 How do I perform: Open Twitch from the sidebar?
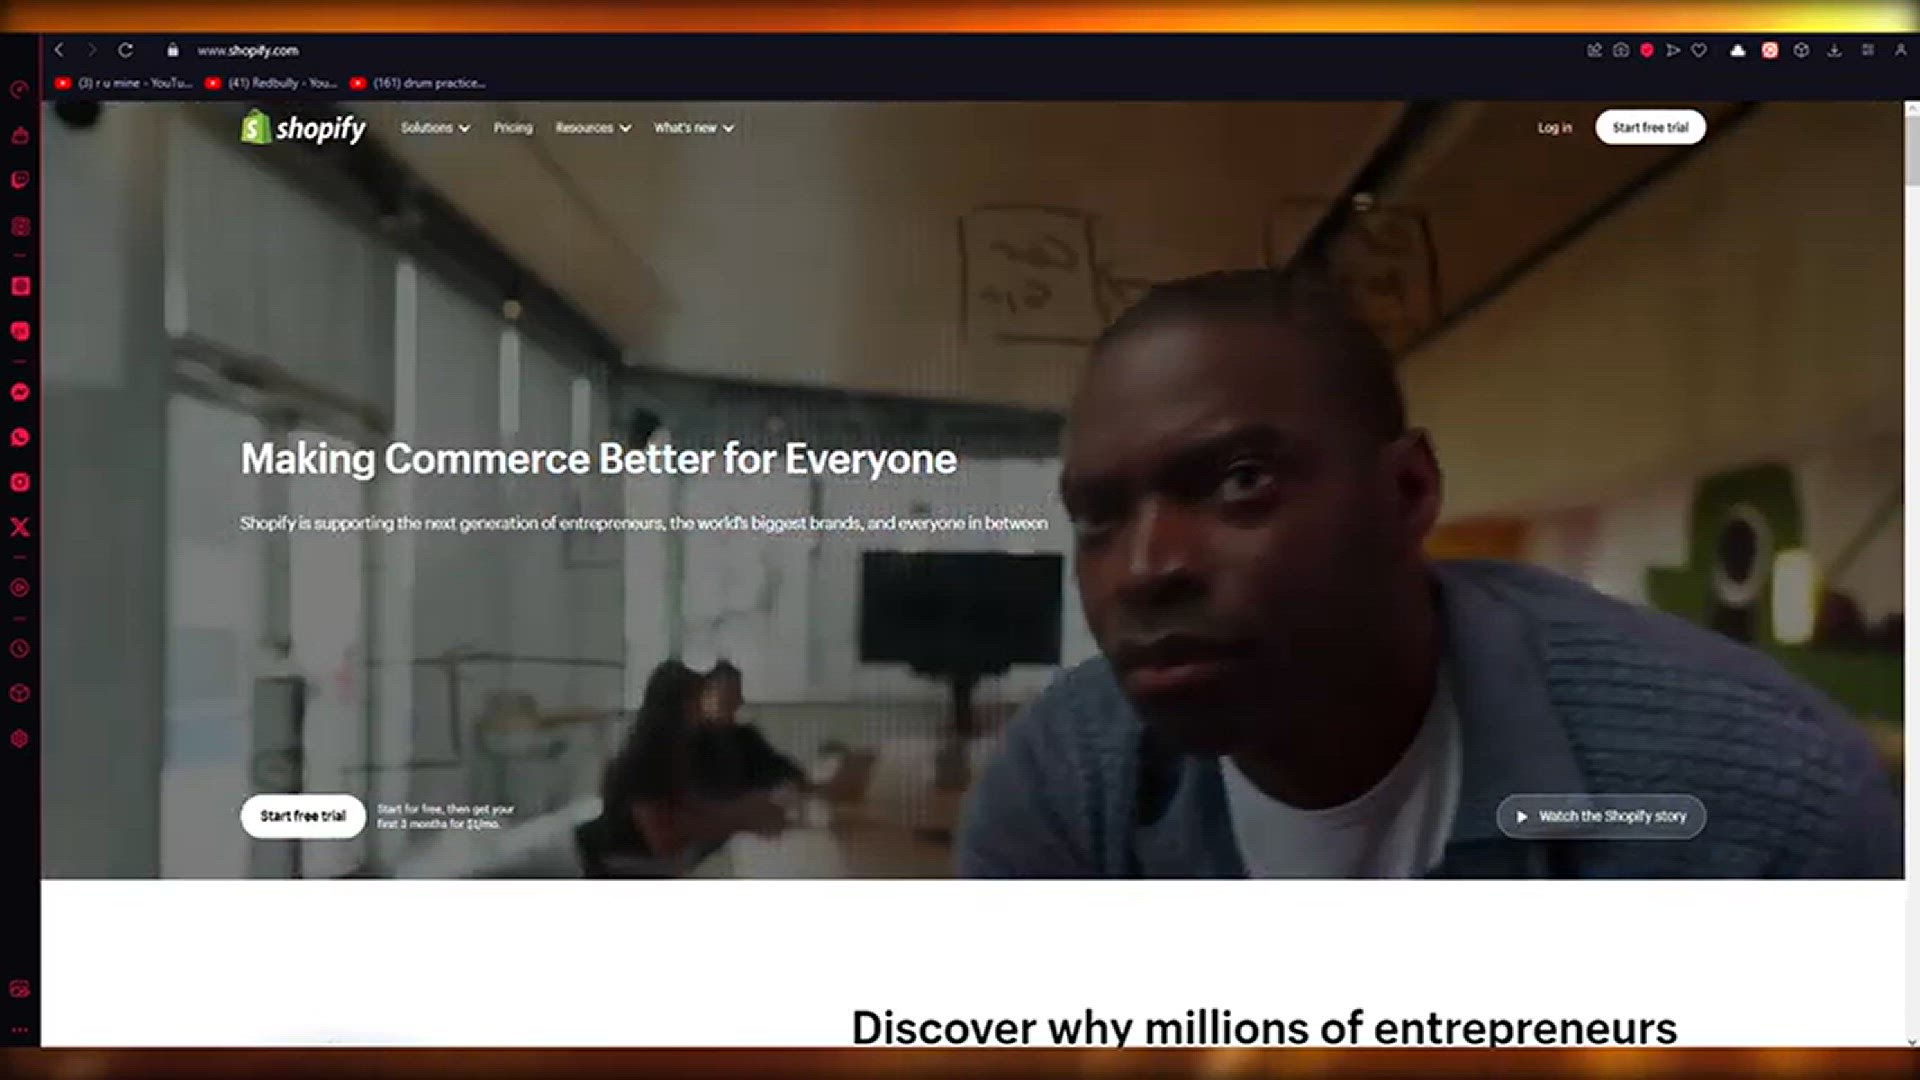click(x=20, y=180)
